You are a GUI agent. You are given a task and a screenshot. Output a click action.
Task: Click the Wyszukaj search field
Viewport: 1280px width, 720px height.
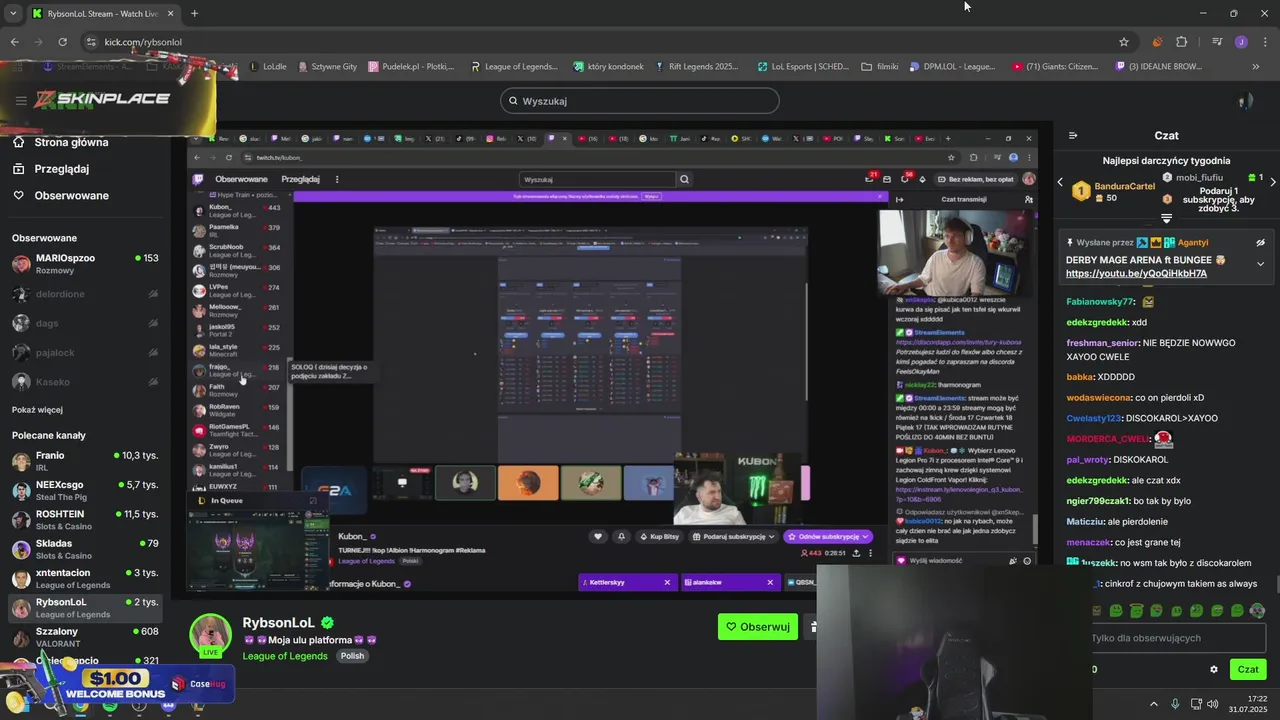(x=640, y=101)
